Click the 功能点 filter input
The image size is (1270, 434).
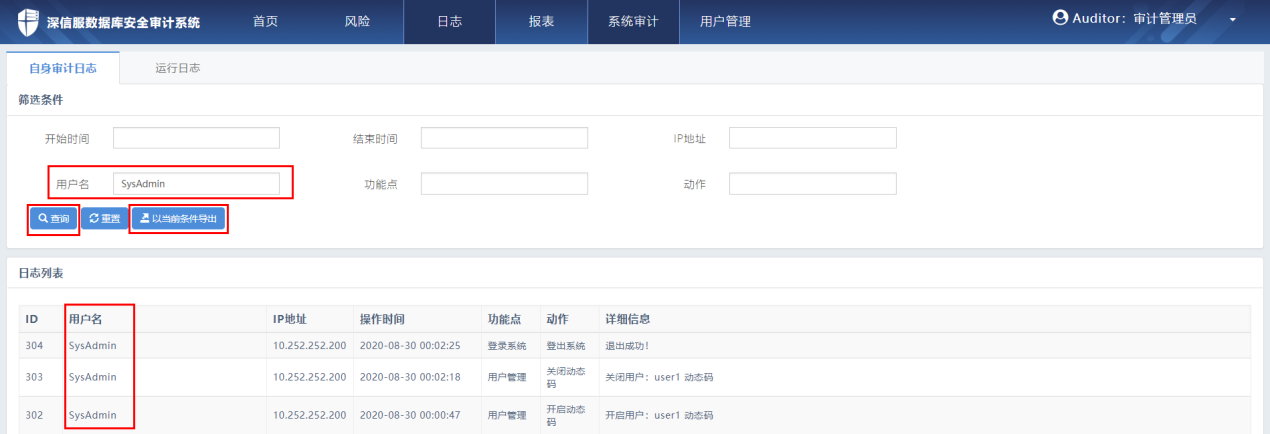pos(504,184)
